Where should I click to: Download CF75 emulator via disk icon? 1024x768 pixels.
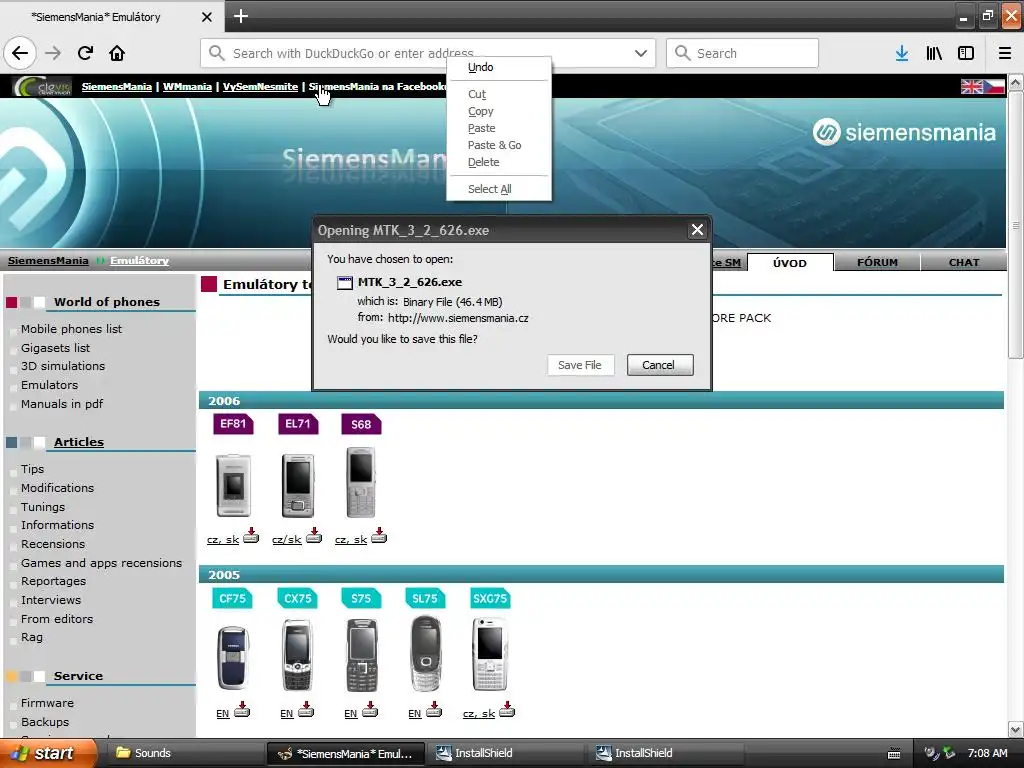pos(242,709)
